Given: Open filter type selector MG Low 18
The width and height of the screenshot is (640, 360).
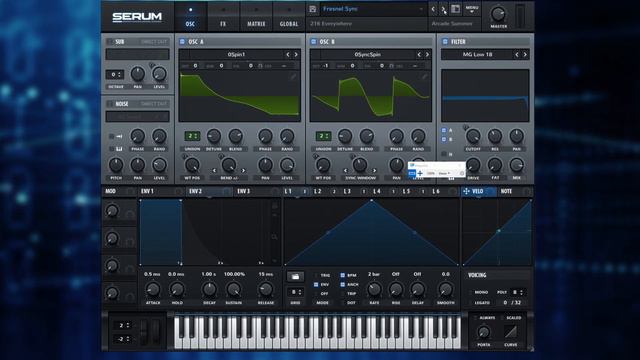Looking at the screenshot, I should [477, 54].
